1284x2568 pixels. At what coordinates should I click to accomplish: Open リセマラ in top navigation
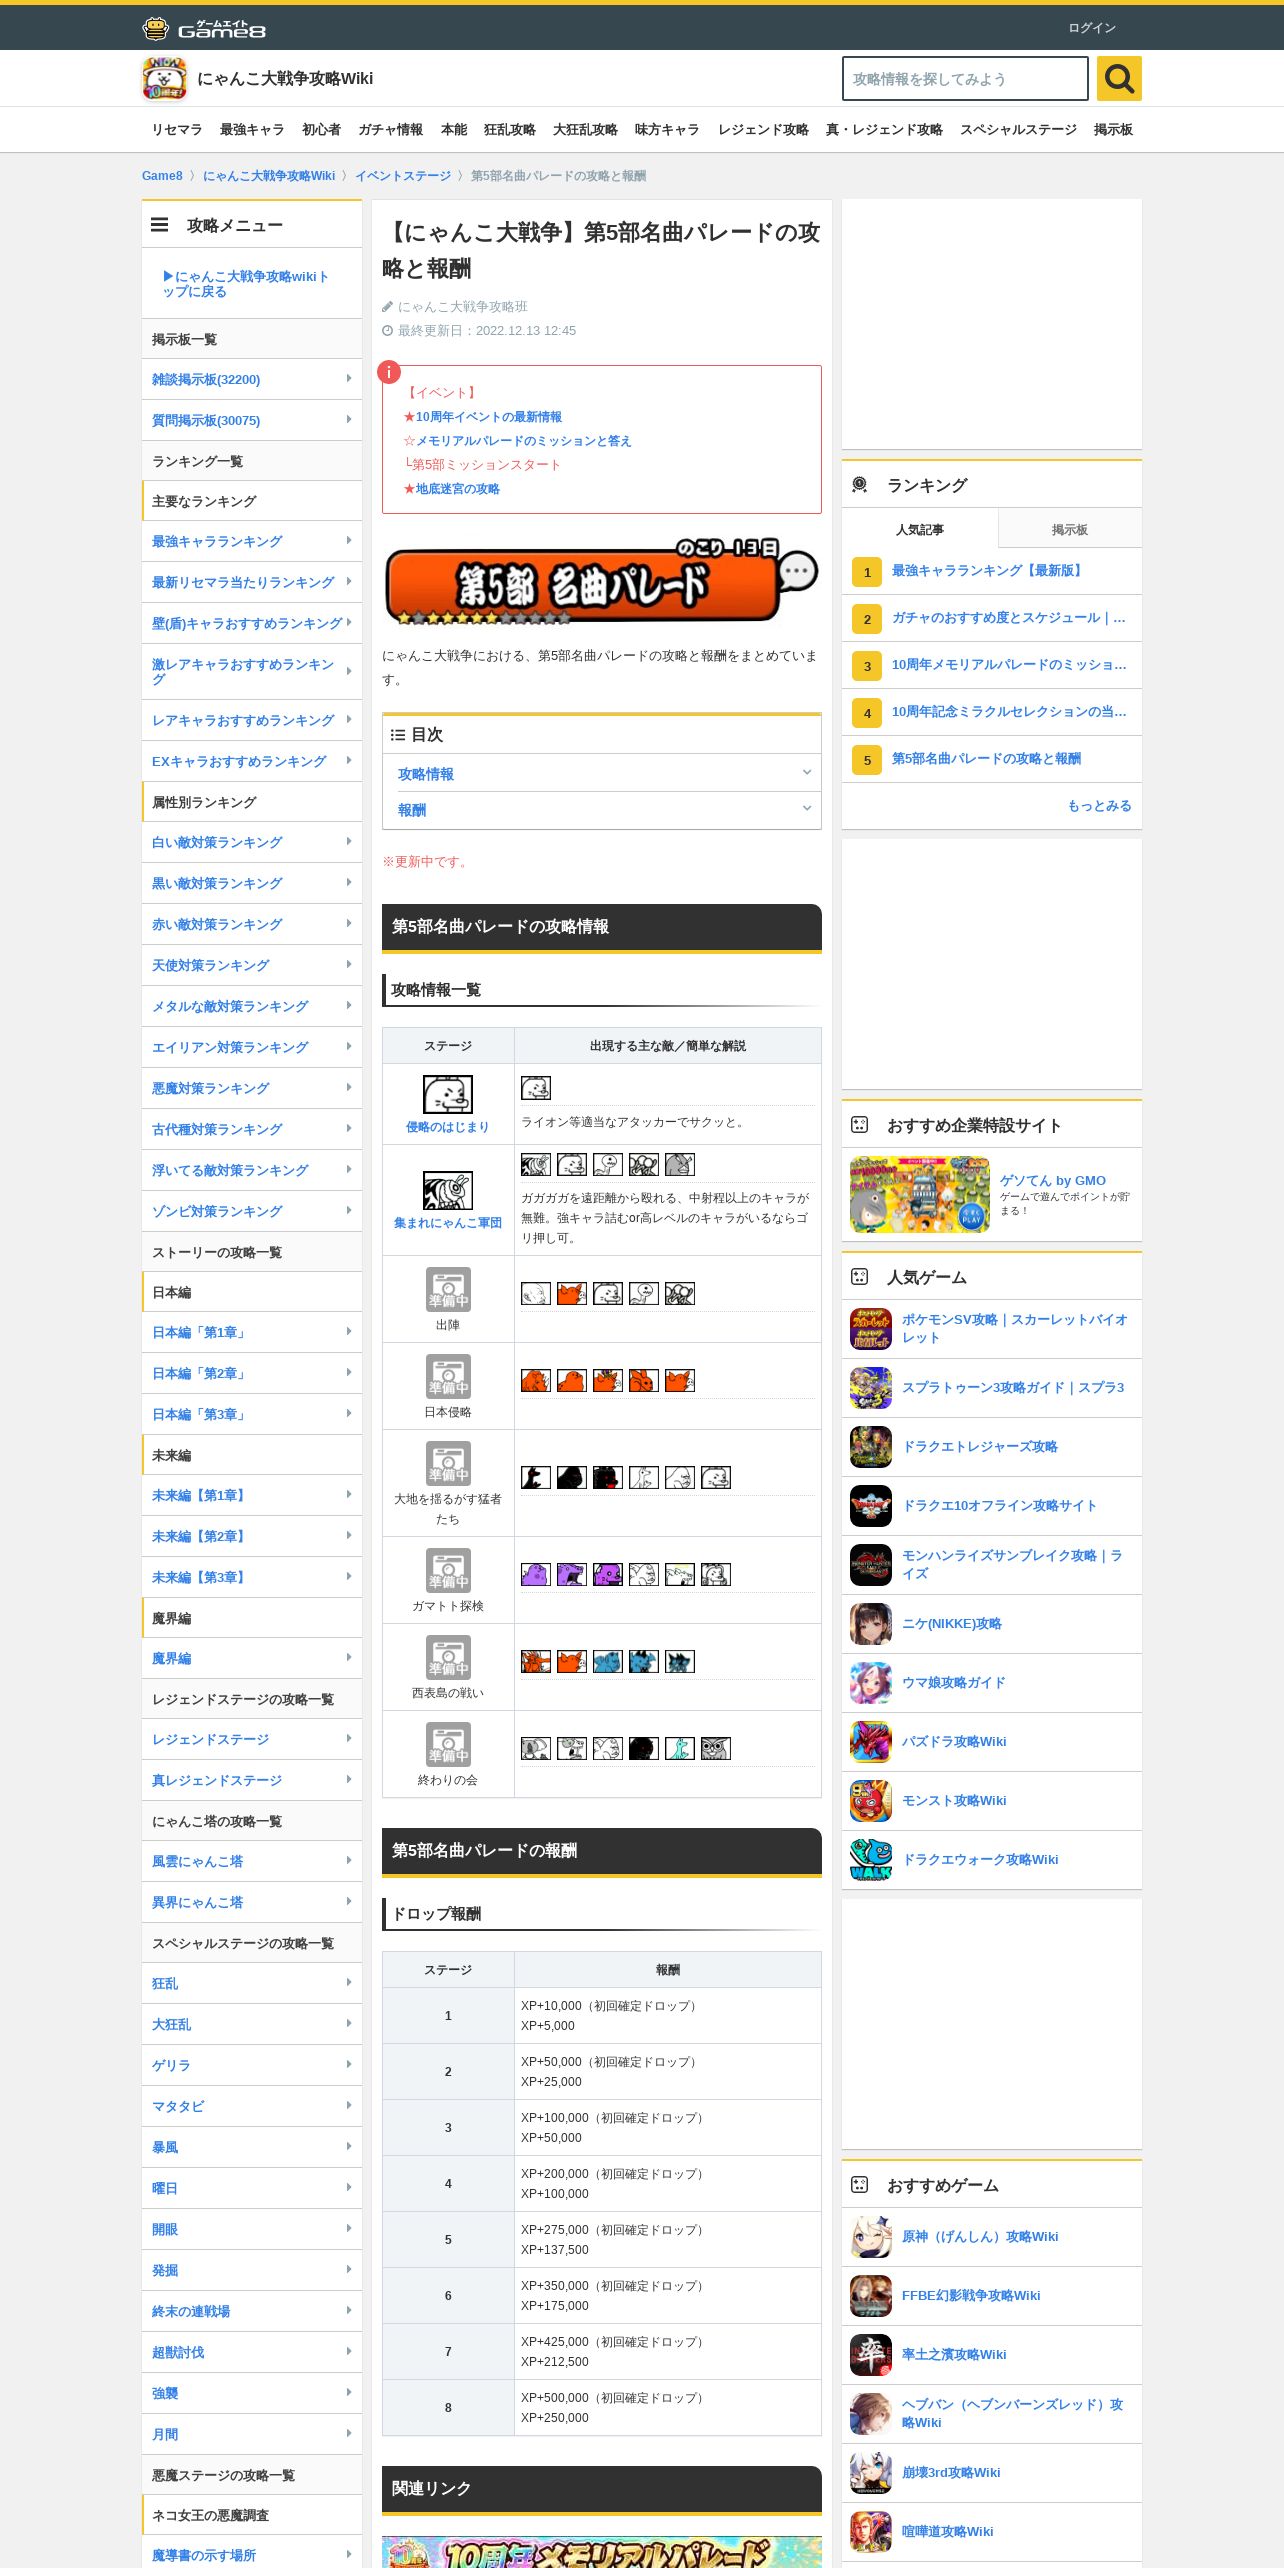177,130
